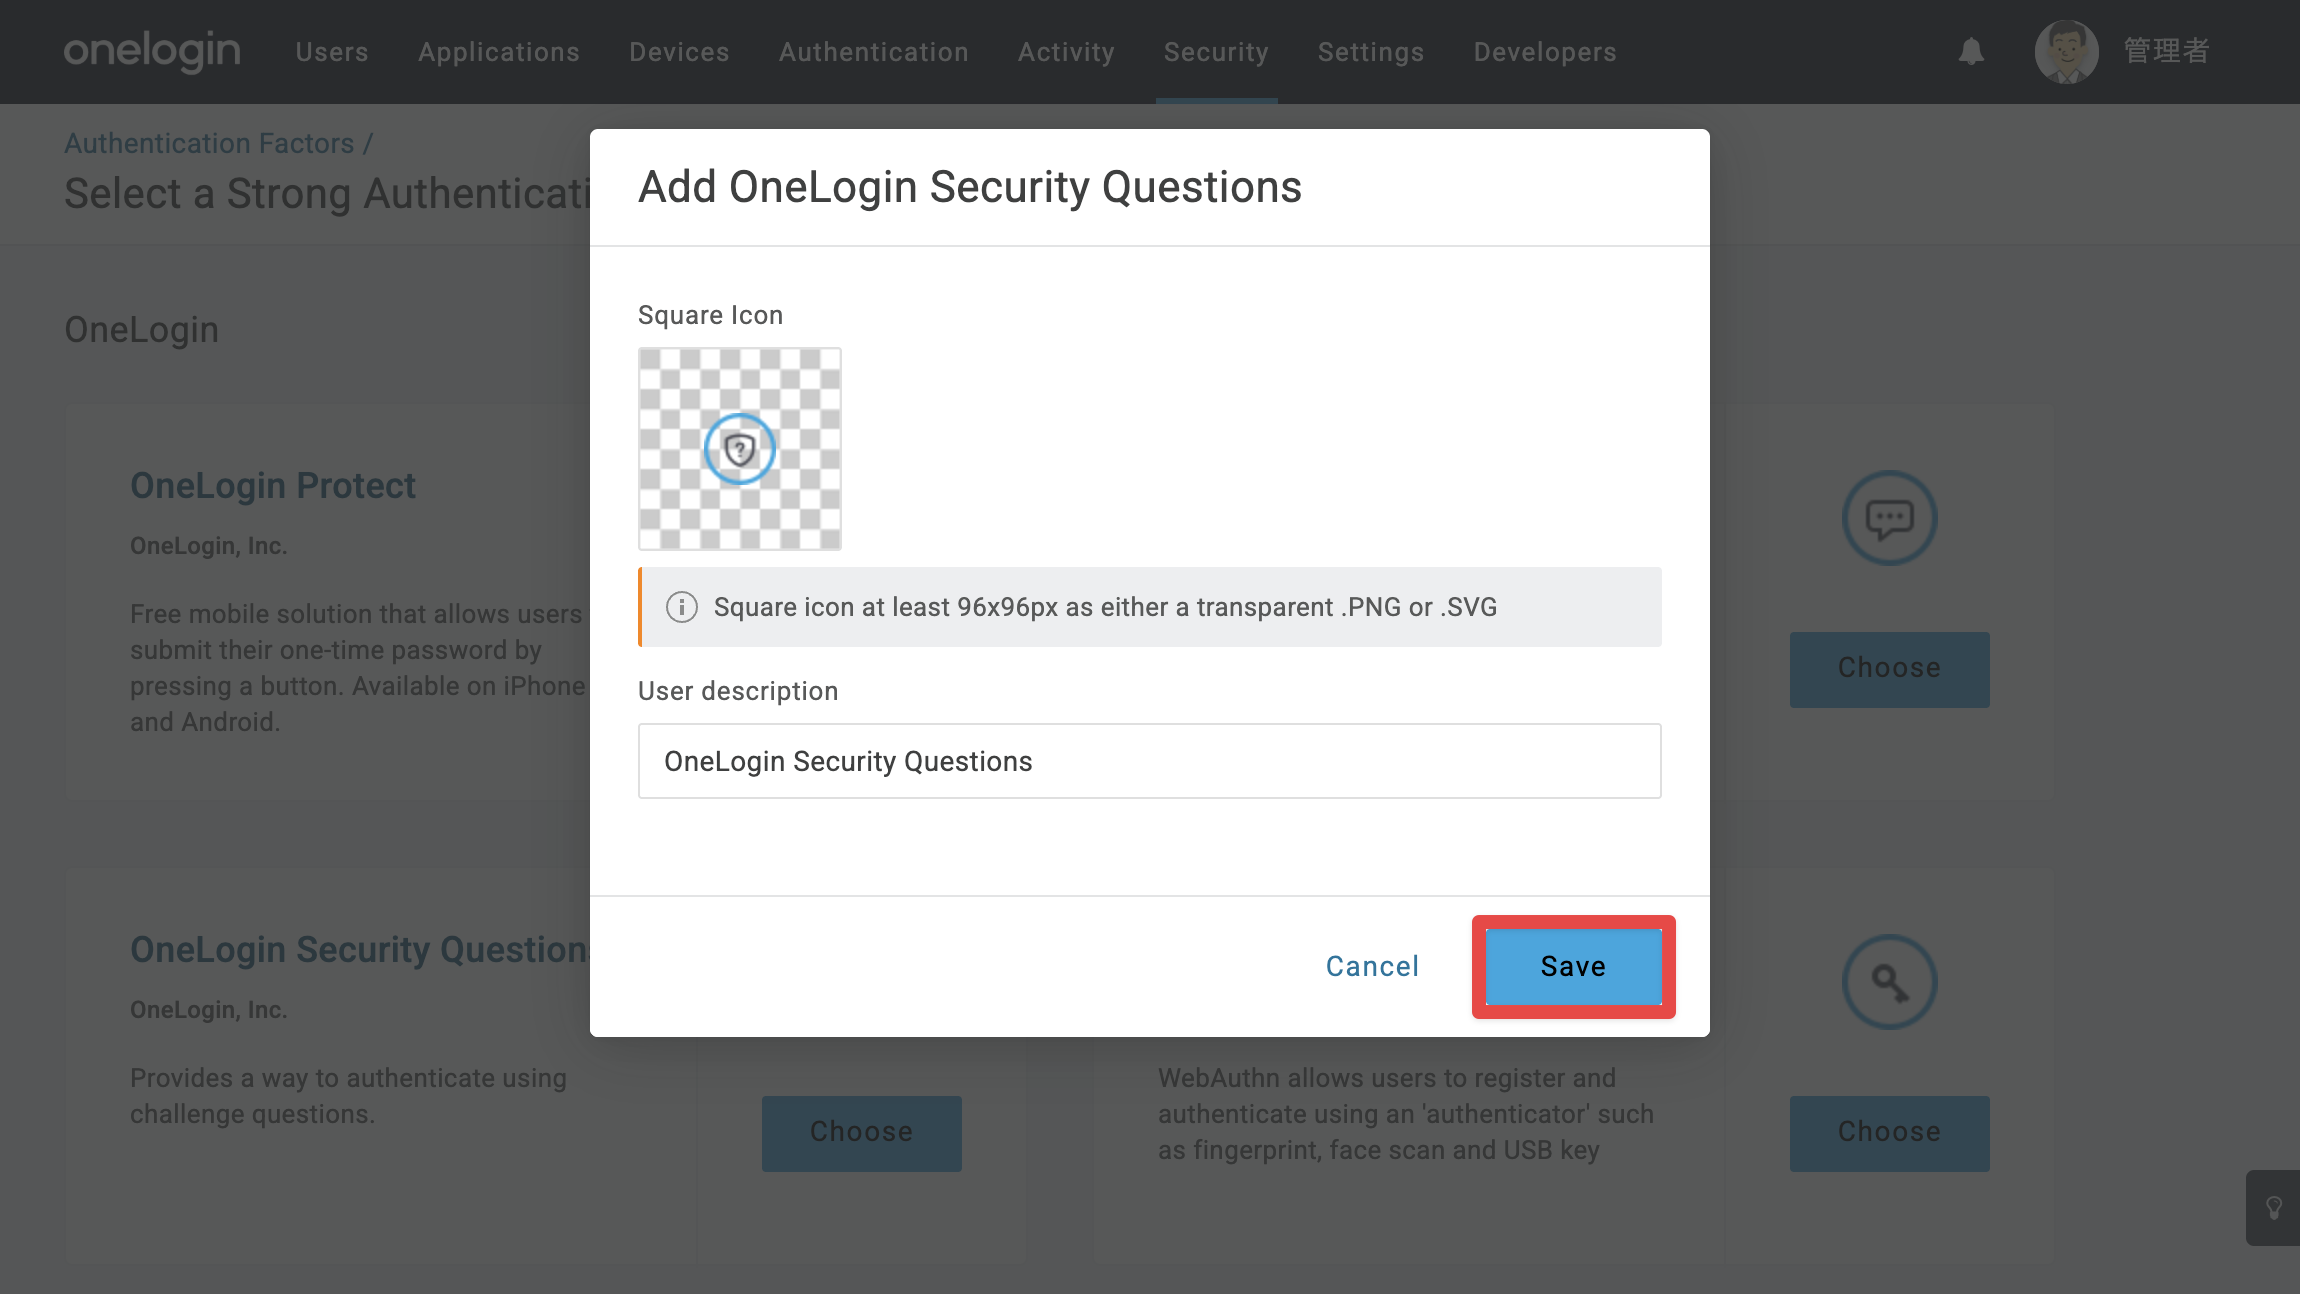Click the lightbulb help icon at the bottom right
The image size is (2300, 1294).
pyautogui.click(x=2274, y=1208)
